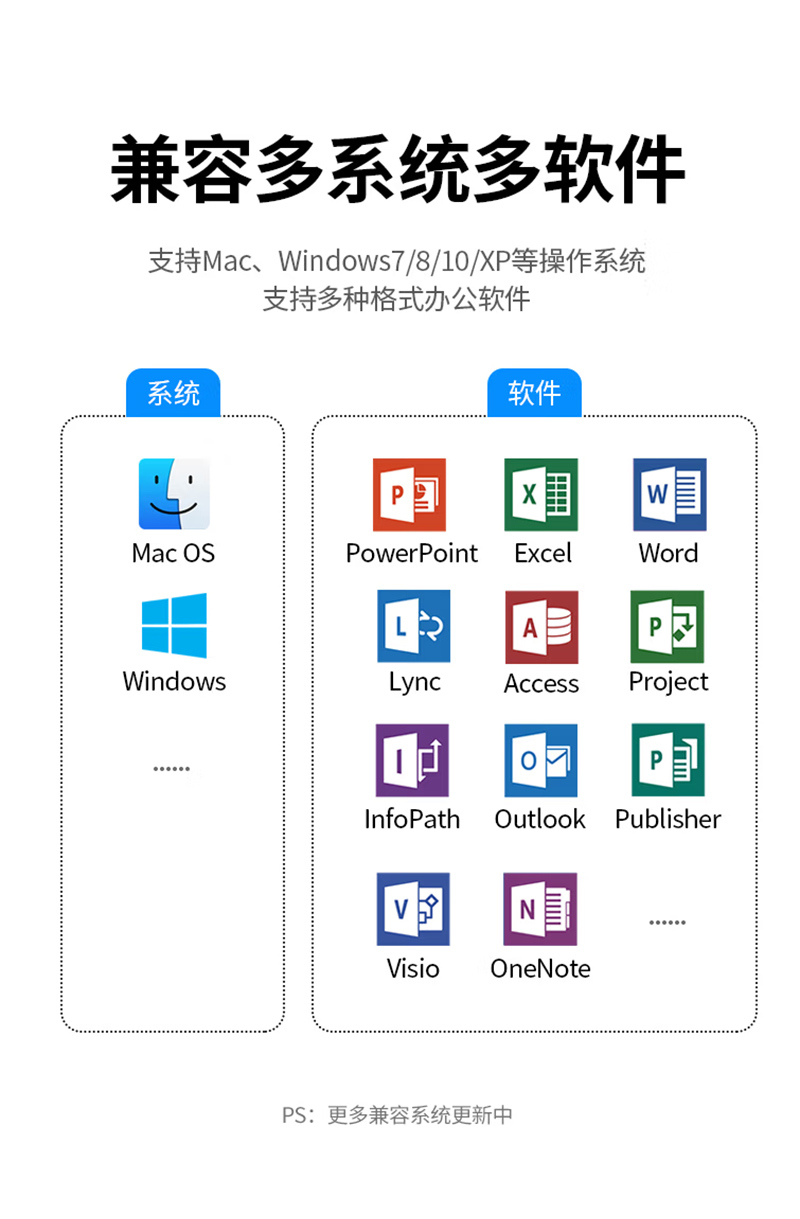Select the blue 软件 tab label
This screenshot has width=800, height=1219.
tap(534, 393)
